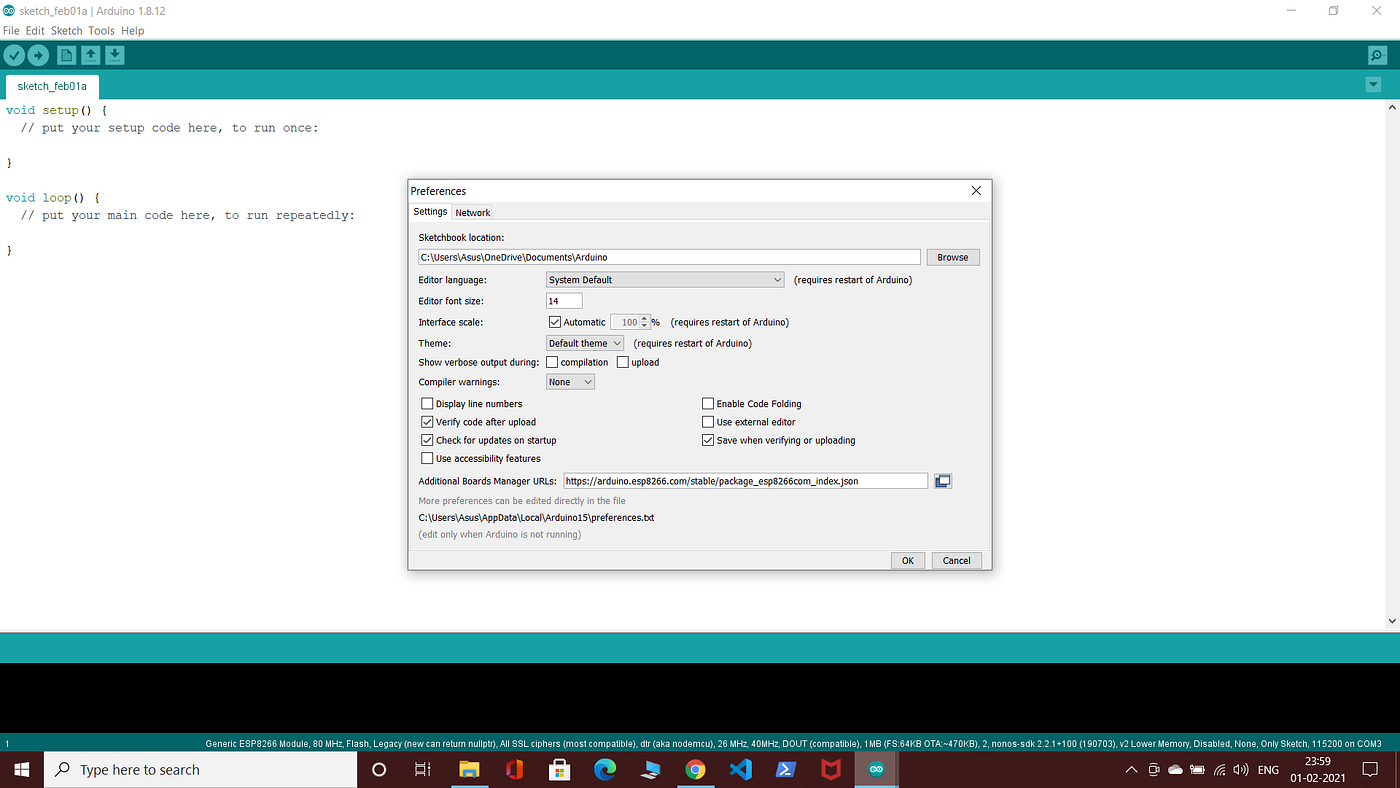Open Windows Start menu
Screen dimensions: 1400x788
click(22, 769)
